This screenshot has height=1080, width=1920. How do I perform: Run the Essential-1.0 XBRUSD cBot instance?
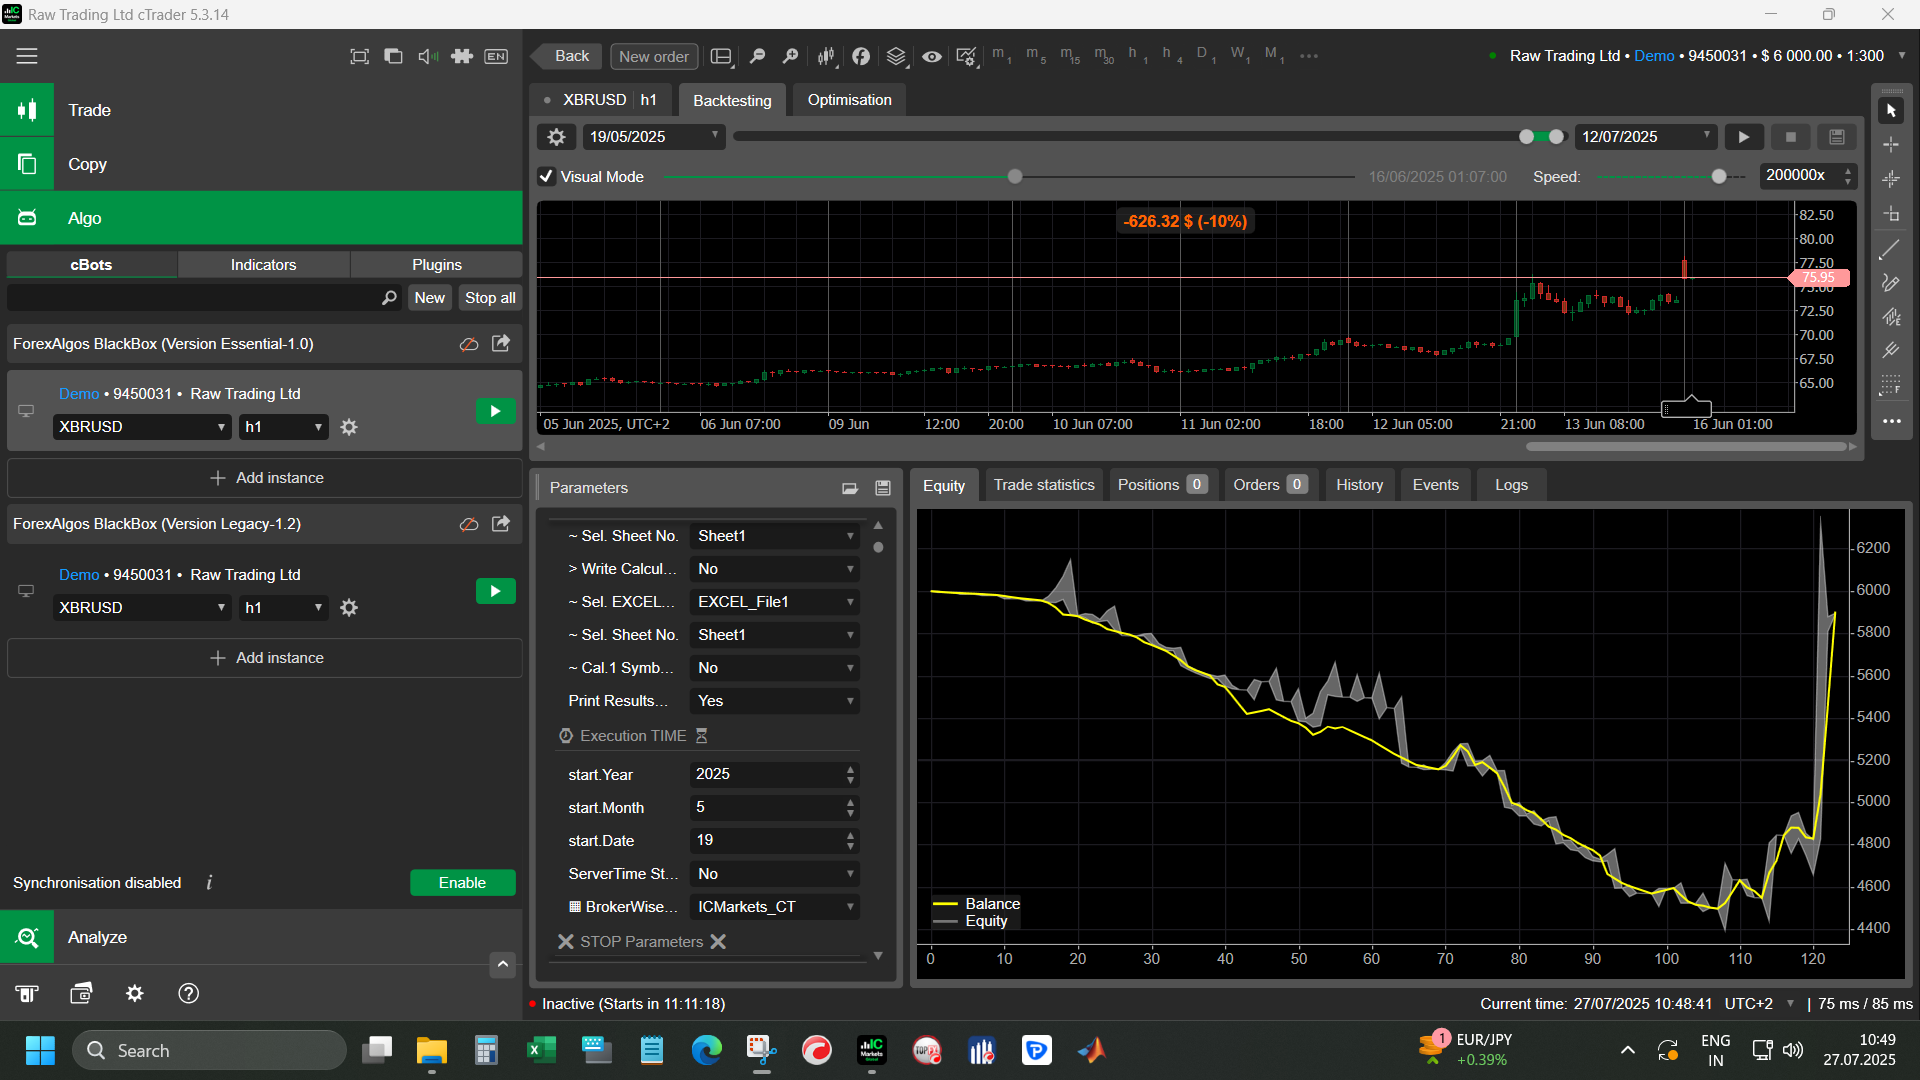[x=495, y=411]
